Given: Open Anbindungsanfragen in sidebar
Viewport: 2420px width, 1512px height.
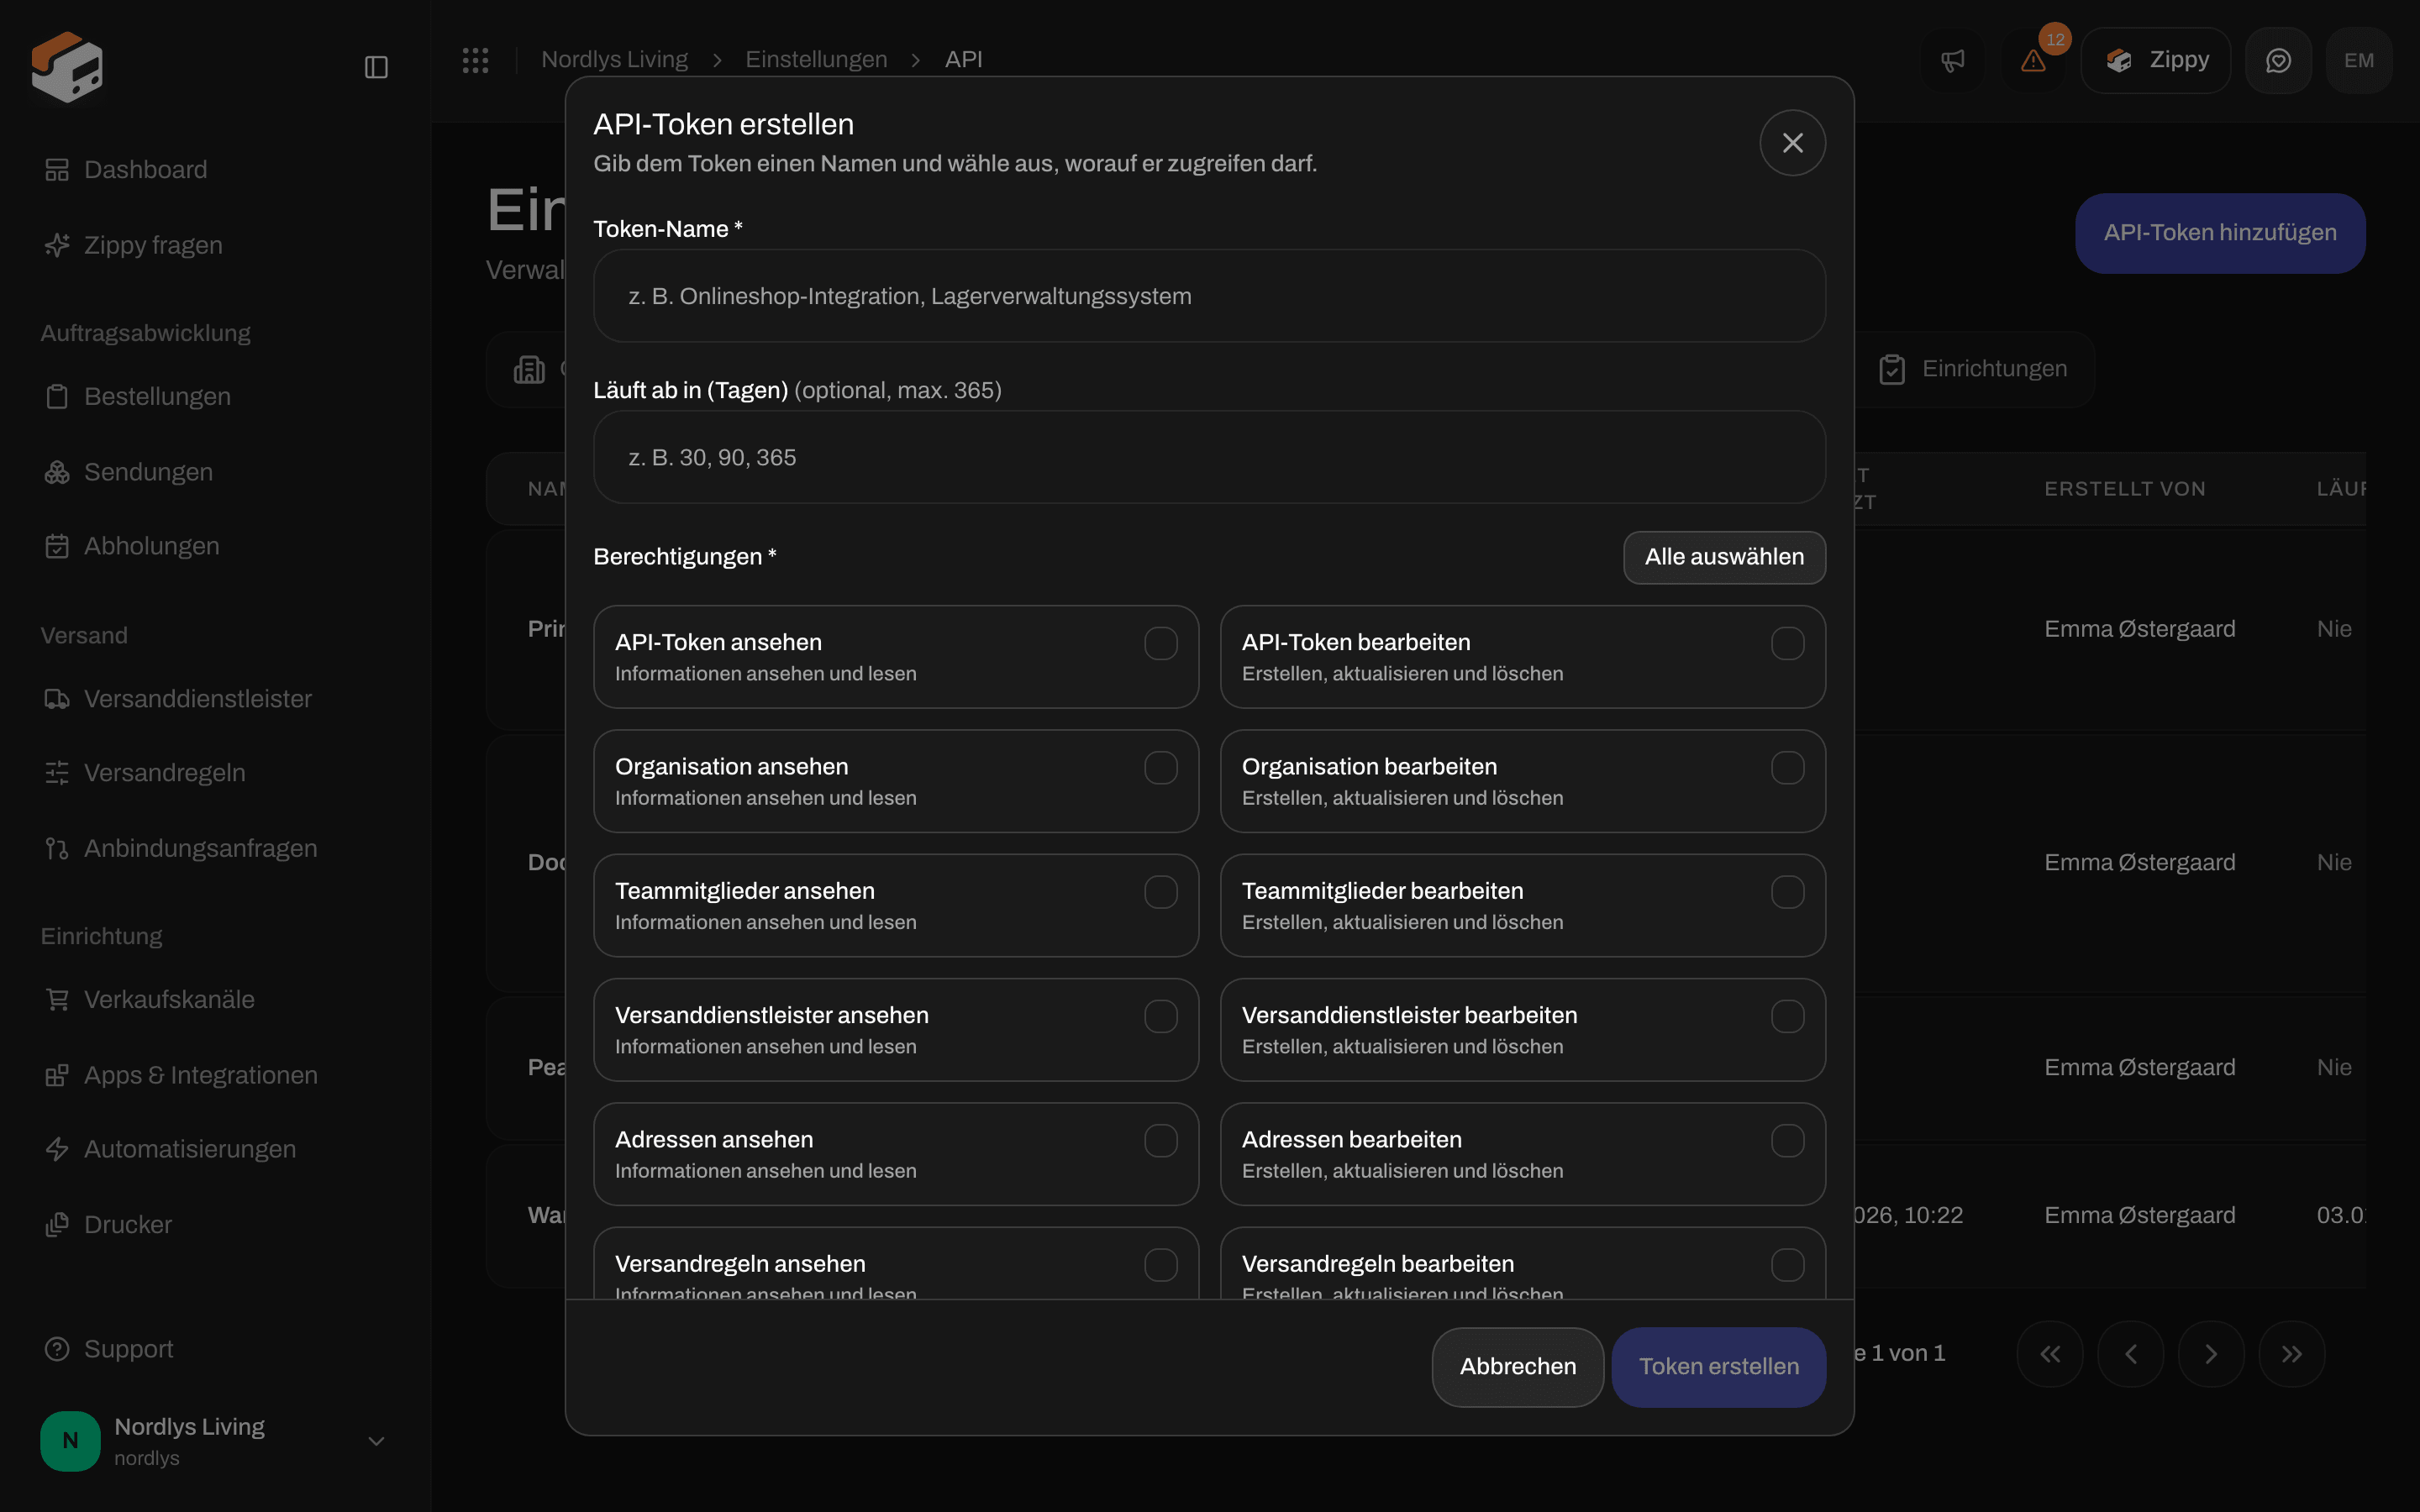Looking at the screenshot, I should [200, 848].
